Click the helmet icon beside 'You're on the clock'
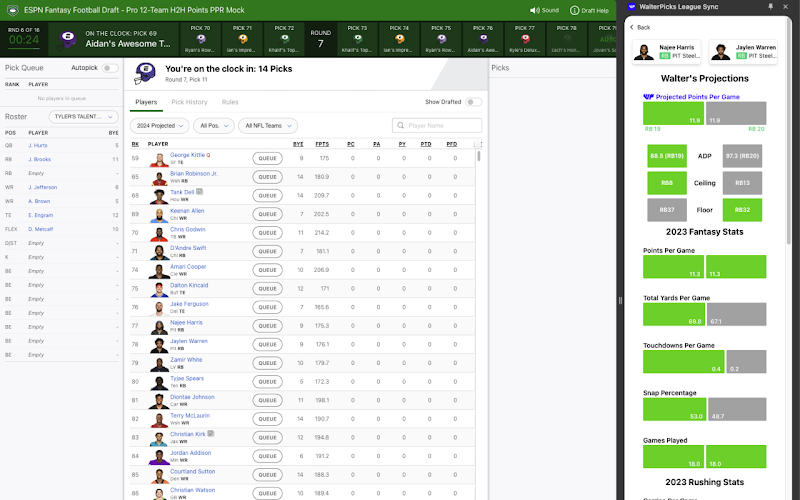 pos(145,74)
